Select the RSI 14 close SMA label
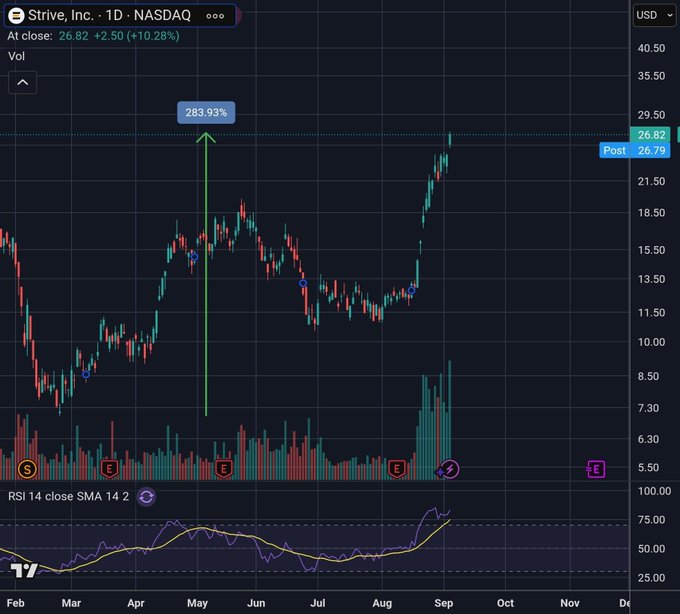Viewport: 680px width, 614px height. pyautogui.click(x=69, y=496)
